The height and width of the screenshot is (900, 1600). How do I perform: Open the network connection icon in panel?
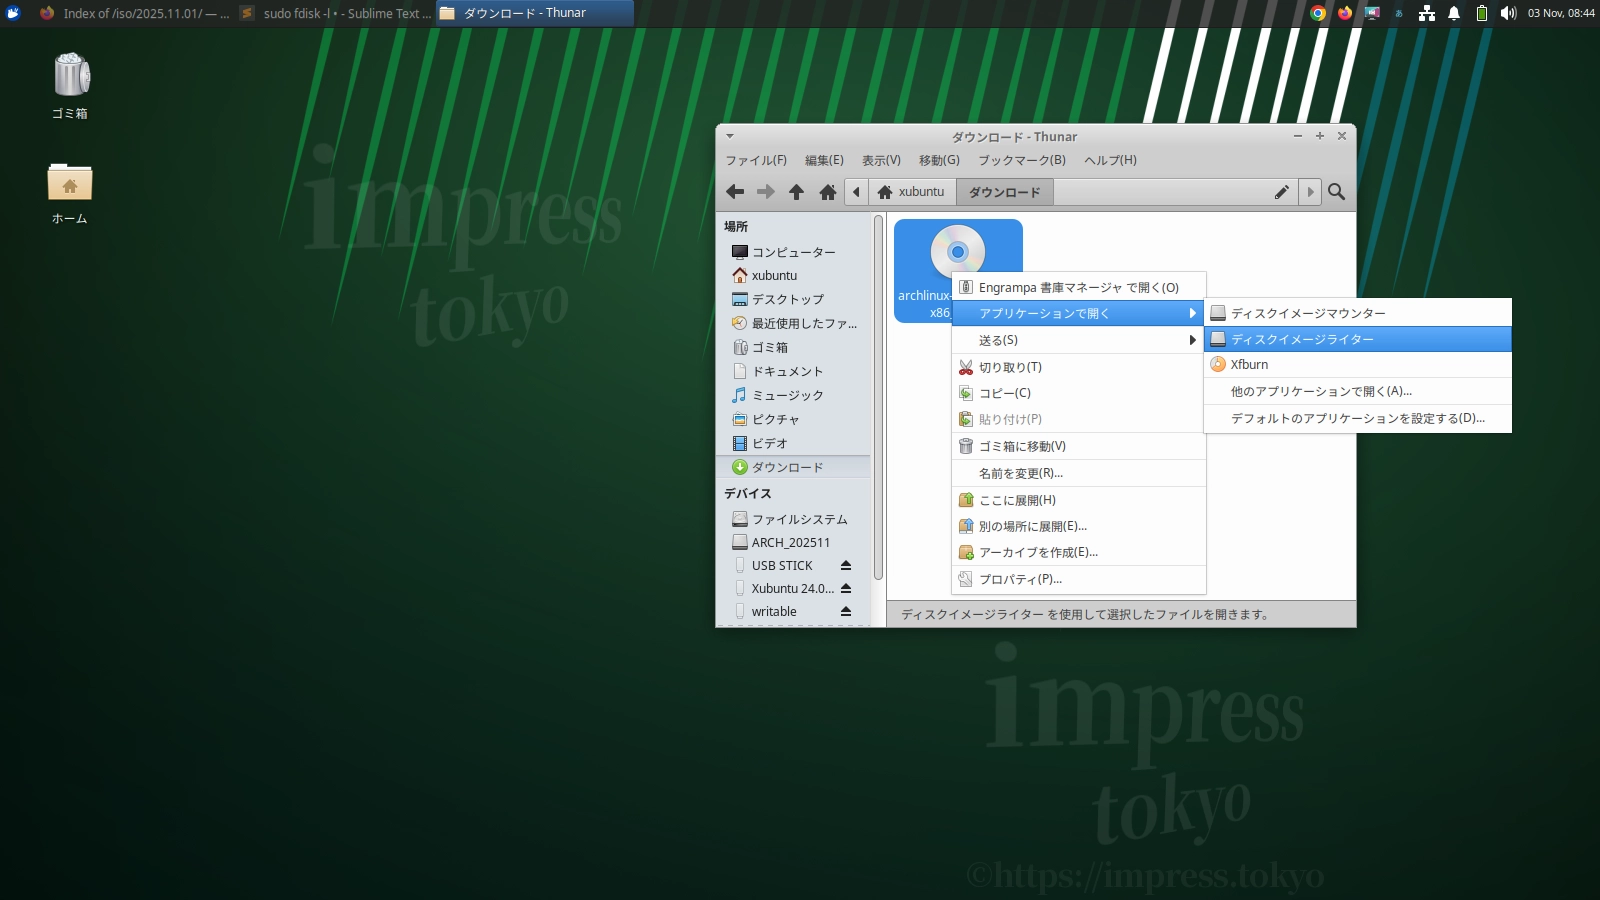pos(1427,13)
